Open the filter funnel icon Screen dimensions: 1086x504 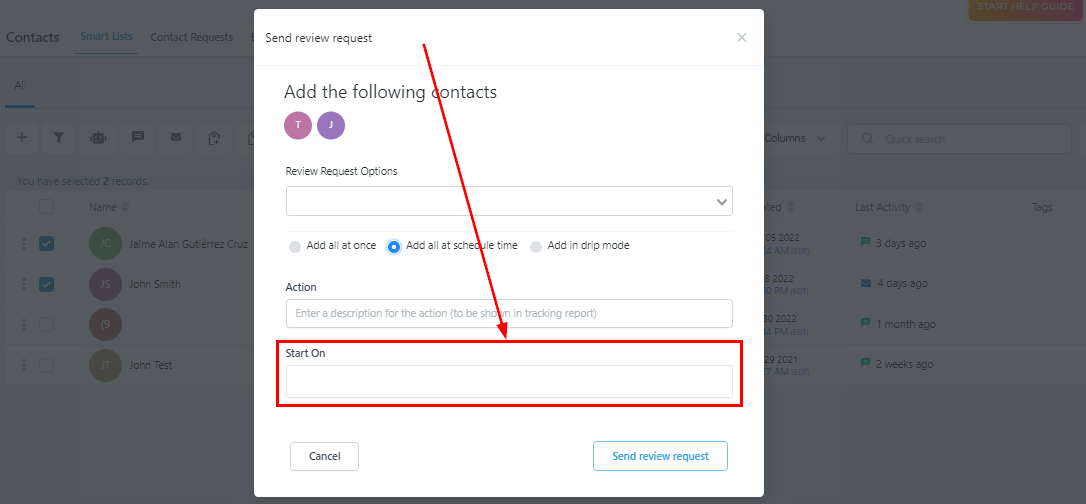tap(59, 138)
